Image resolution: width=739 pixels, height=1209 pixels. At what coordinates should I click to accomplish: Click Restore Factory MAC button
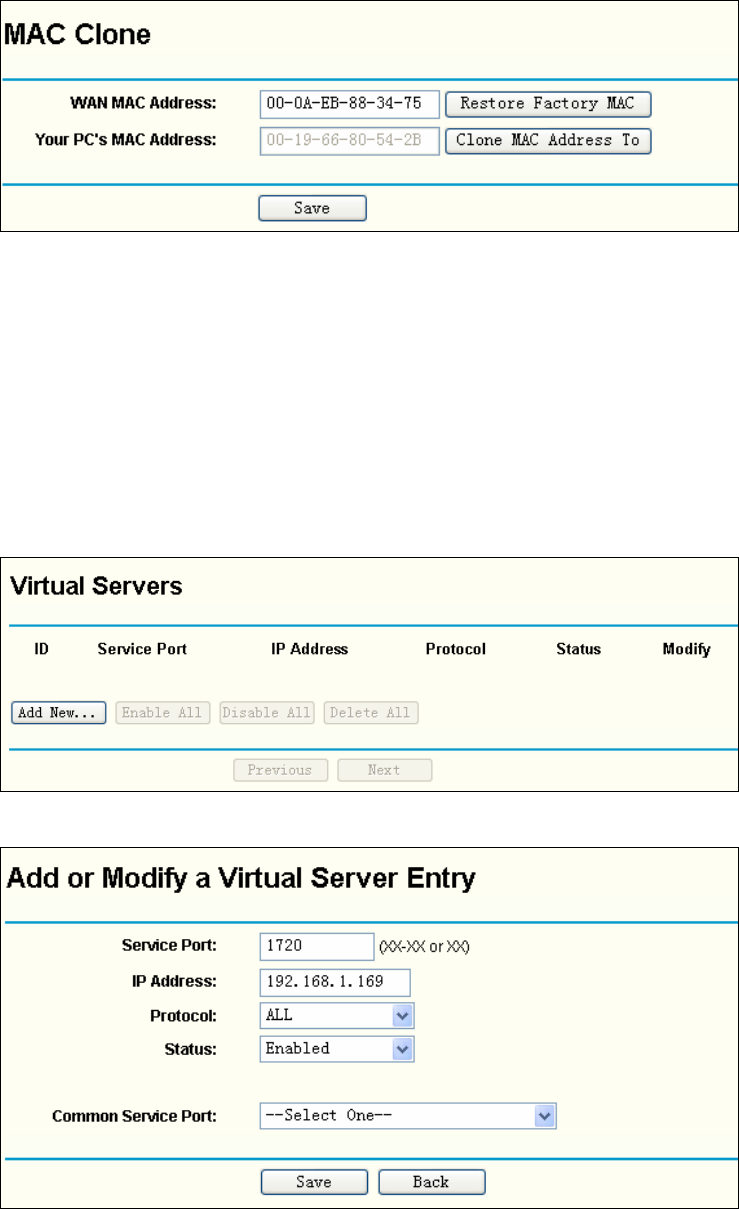(547, 104)
